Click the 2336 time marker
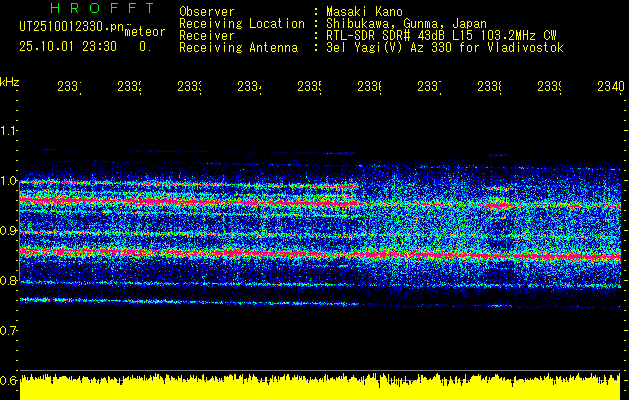Viewport: 629px width, 400px height. [x=369, y=87]
